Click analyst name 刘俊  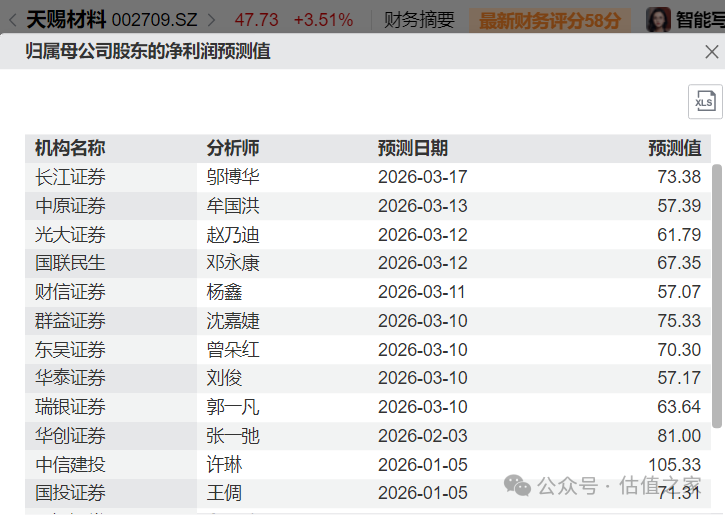(x=224, y=378)
